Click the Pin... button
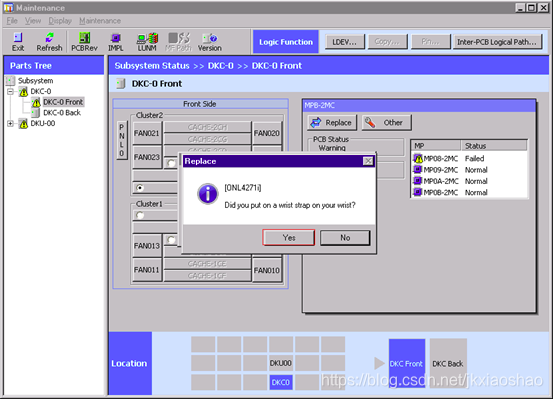This screenshot has width=553, height=399. 431,42
